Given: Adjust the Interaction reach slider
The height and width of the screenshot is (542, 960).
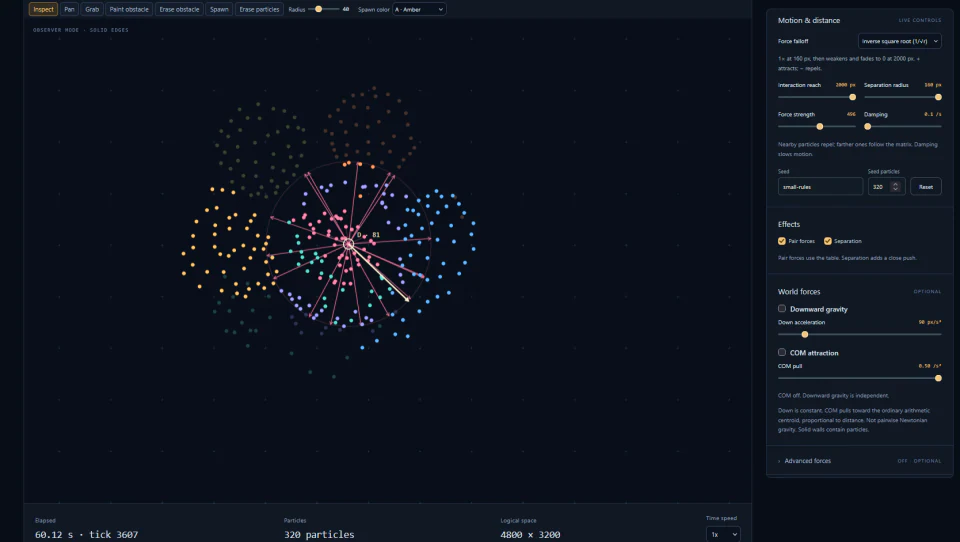Looking at the screenshot, I should click(816, 97).
